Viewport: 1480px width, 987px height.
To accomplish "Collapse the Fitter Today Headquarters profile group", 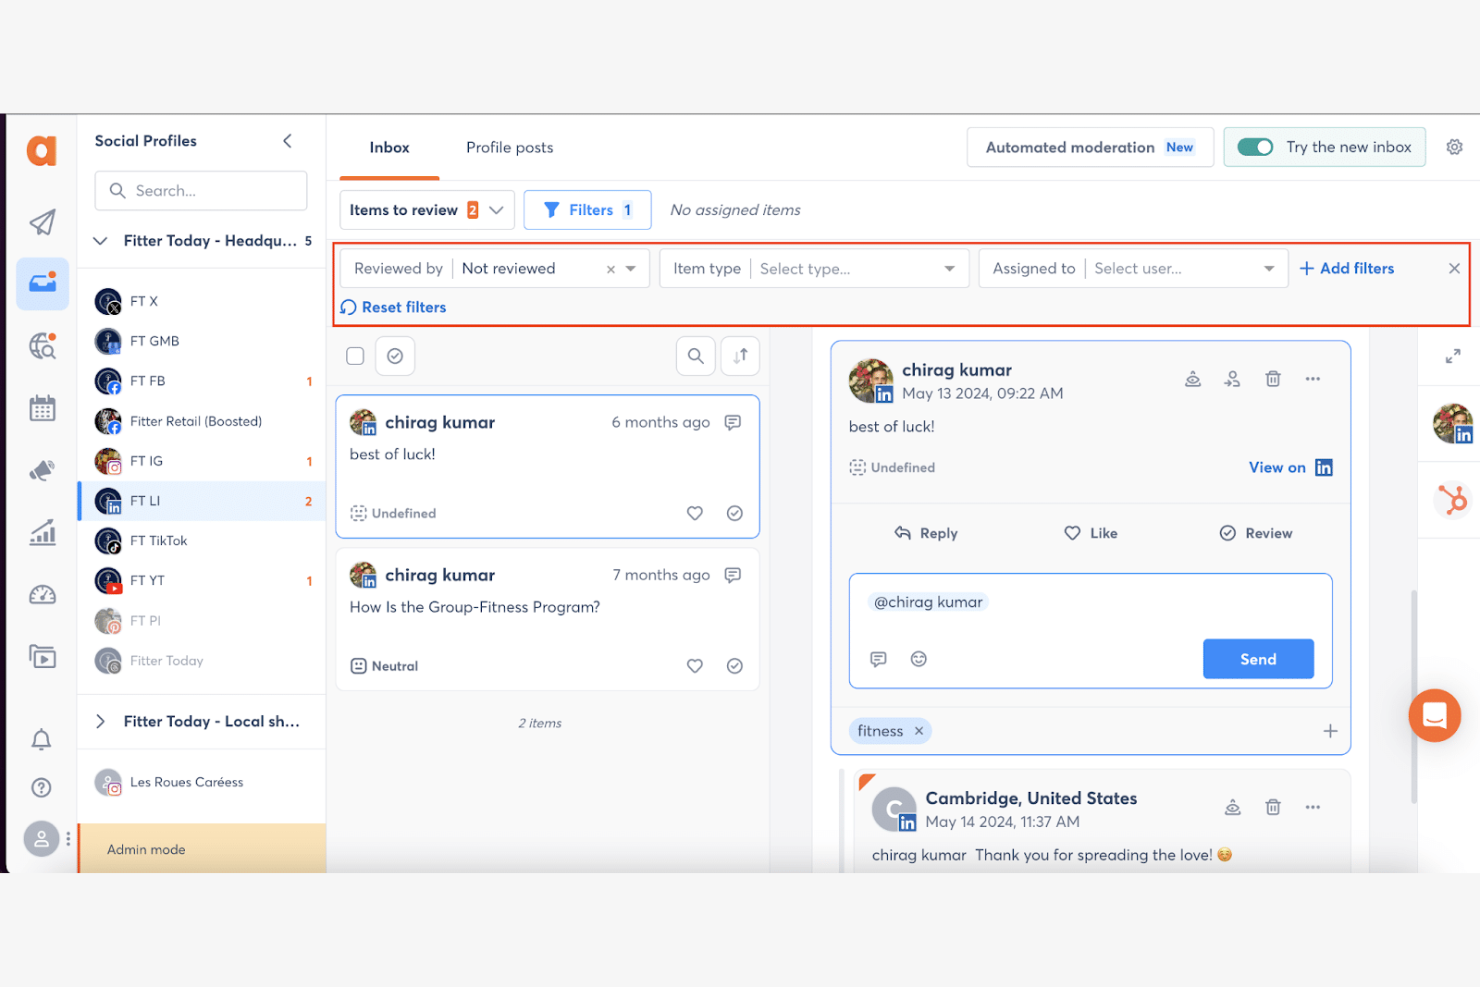I will coord(99,240).
